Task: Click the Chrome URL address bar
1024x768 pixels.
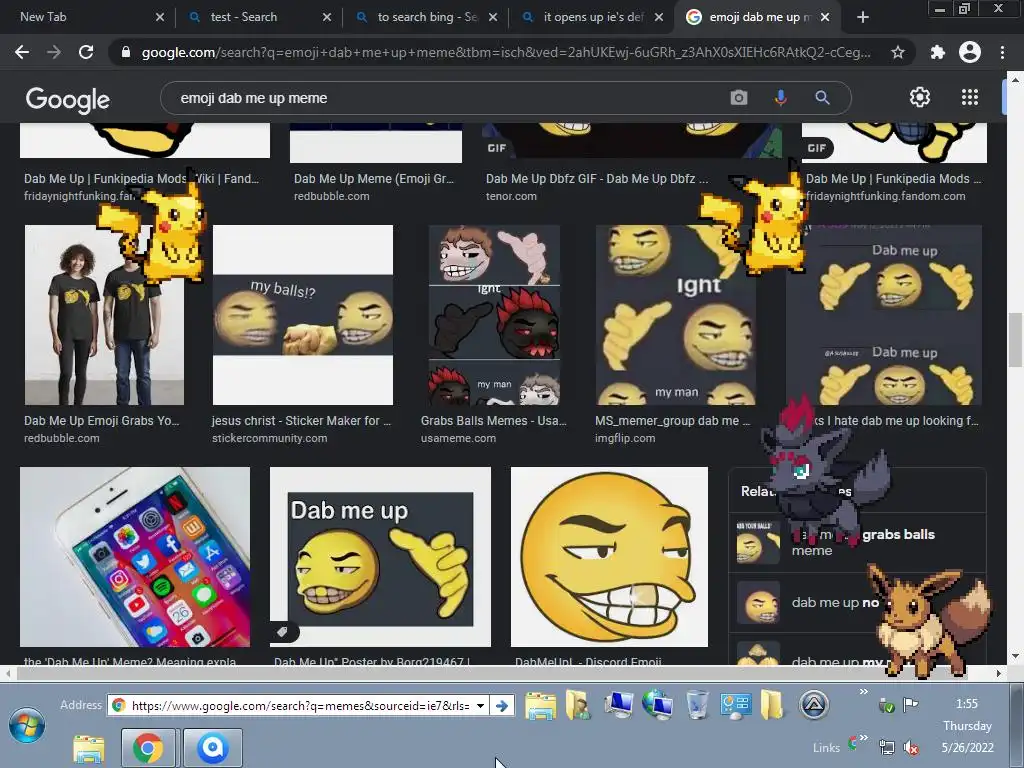Action: 506,52
